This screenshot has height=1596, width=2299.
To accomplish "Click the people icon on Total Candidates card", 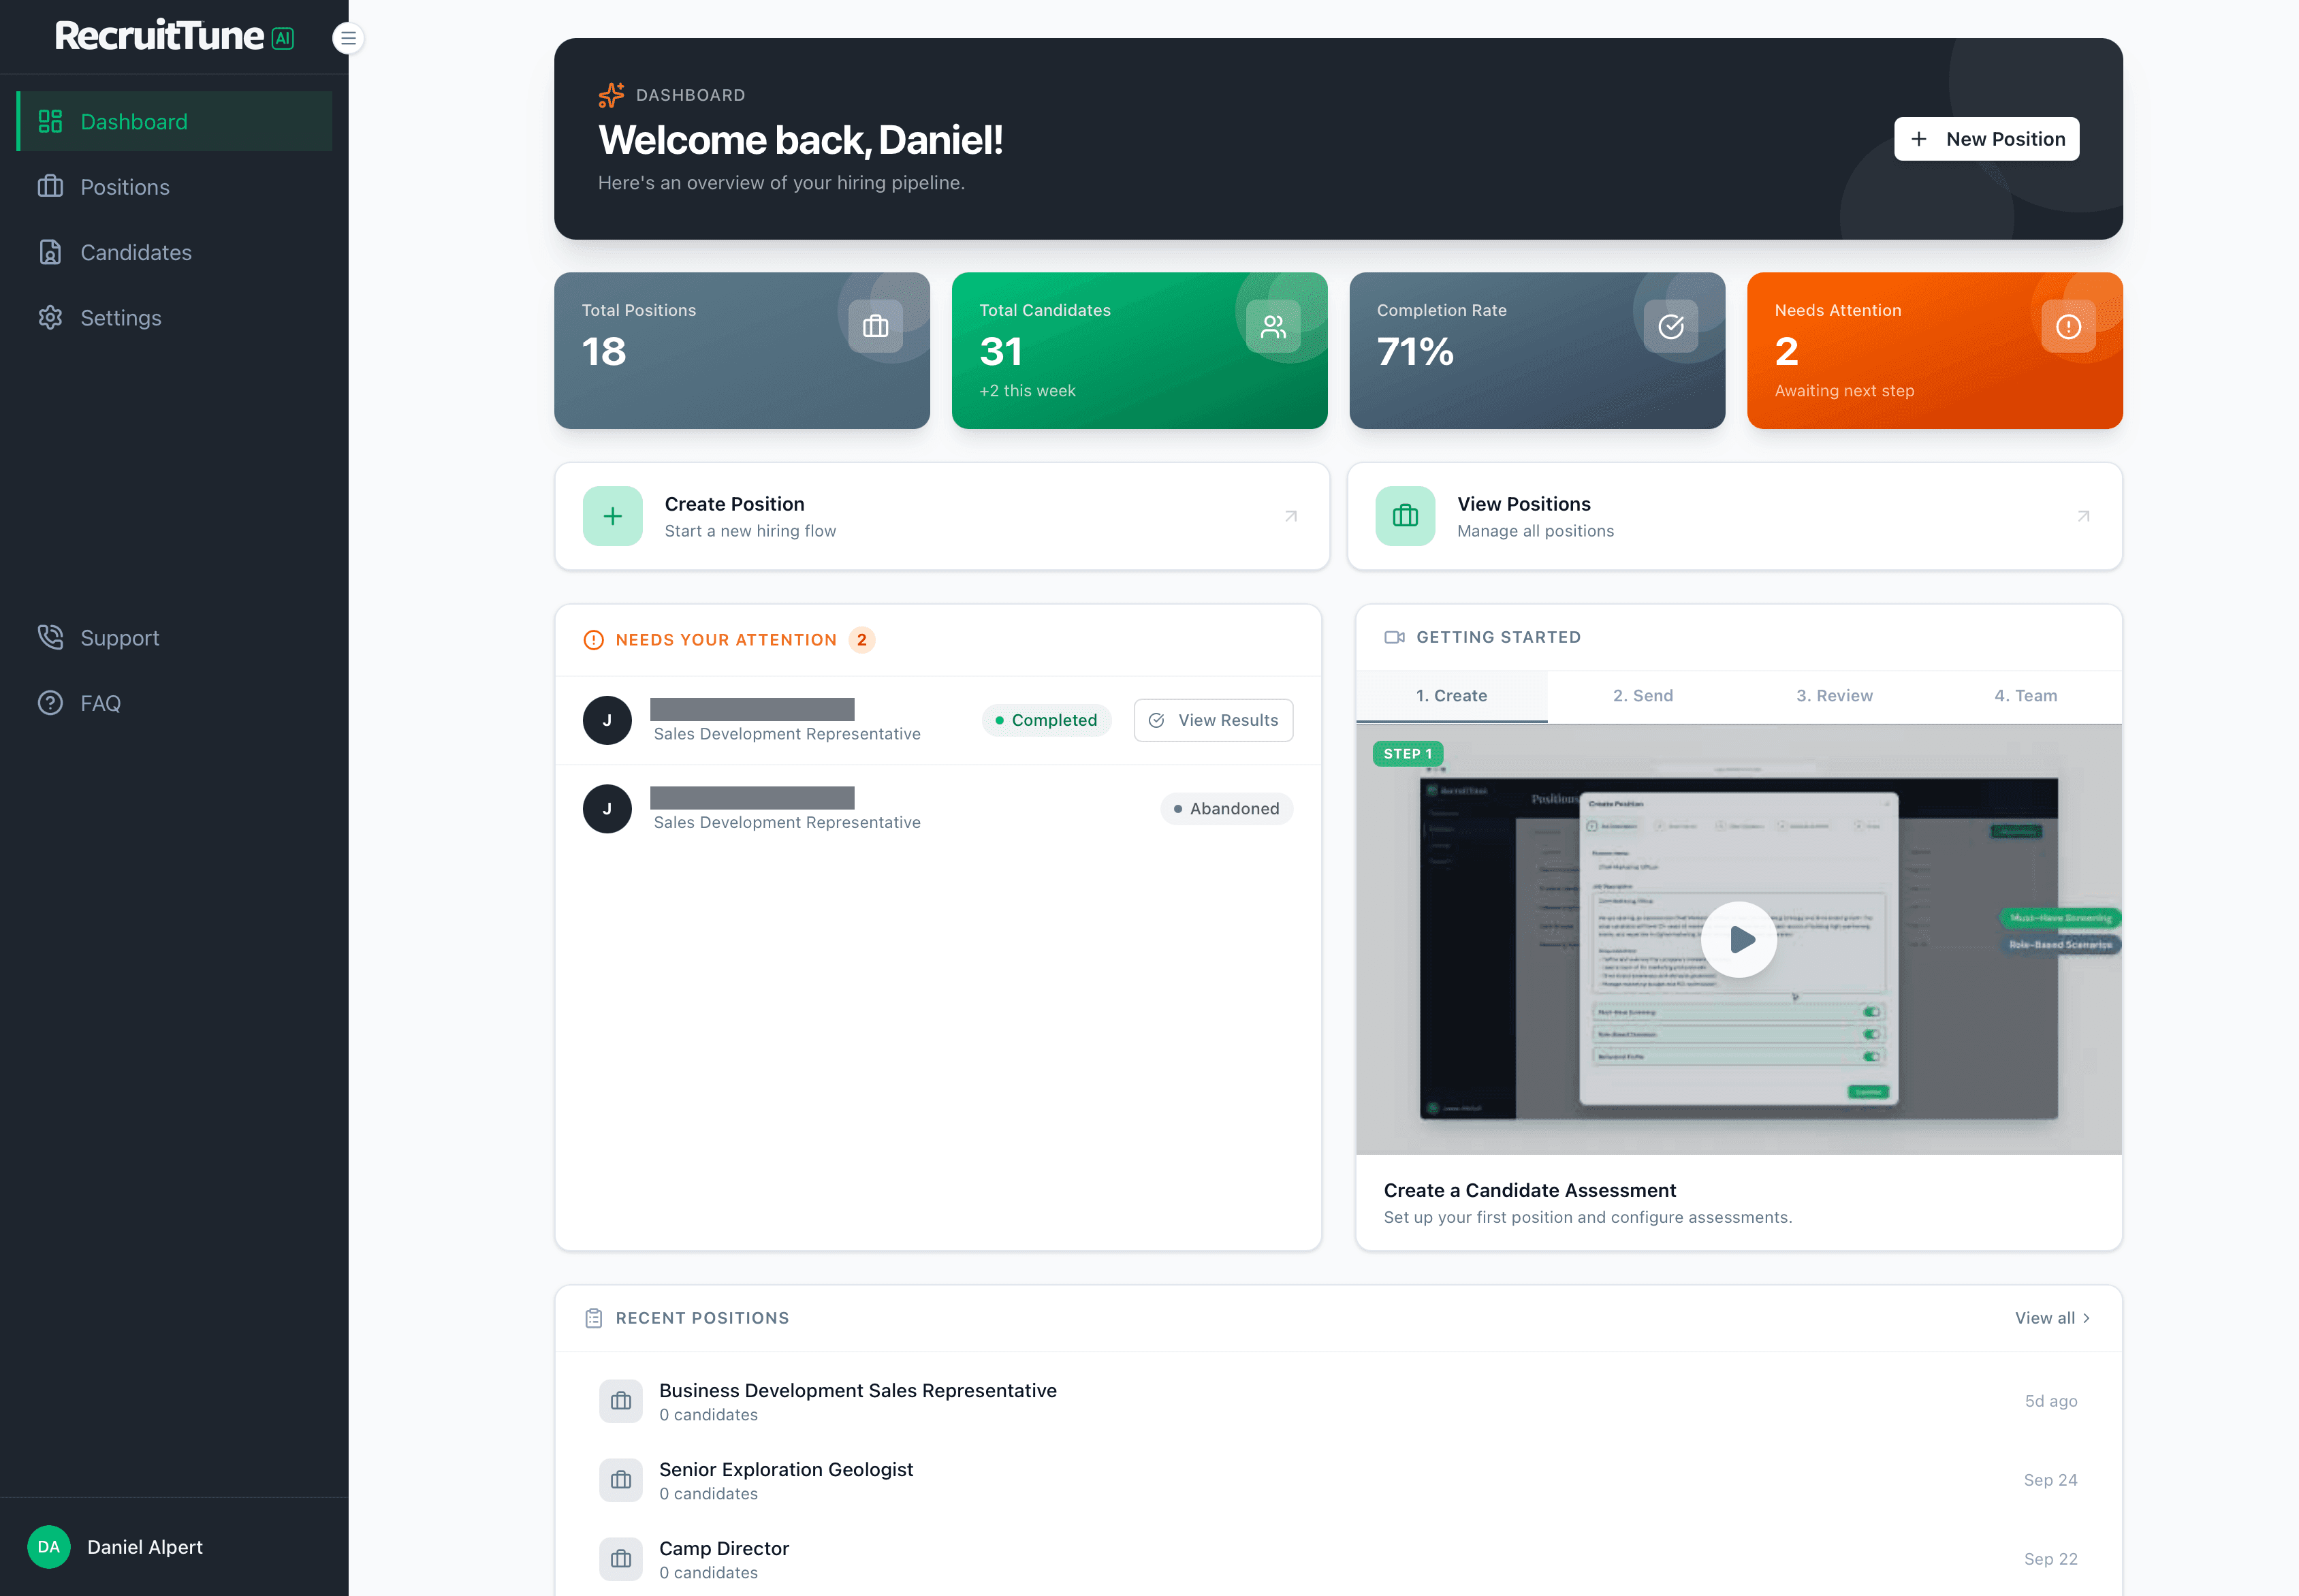I will click(1273, 326).
